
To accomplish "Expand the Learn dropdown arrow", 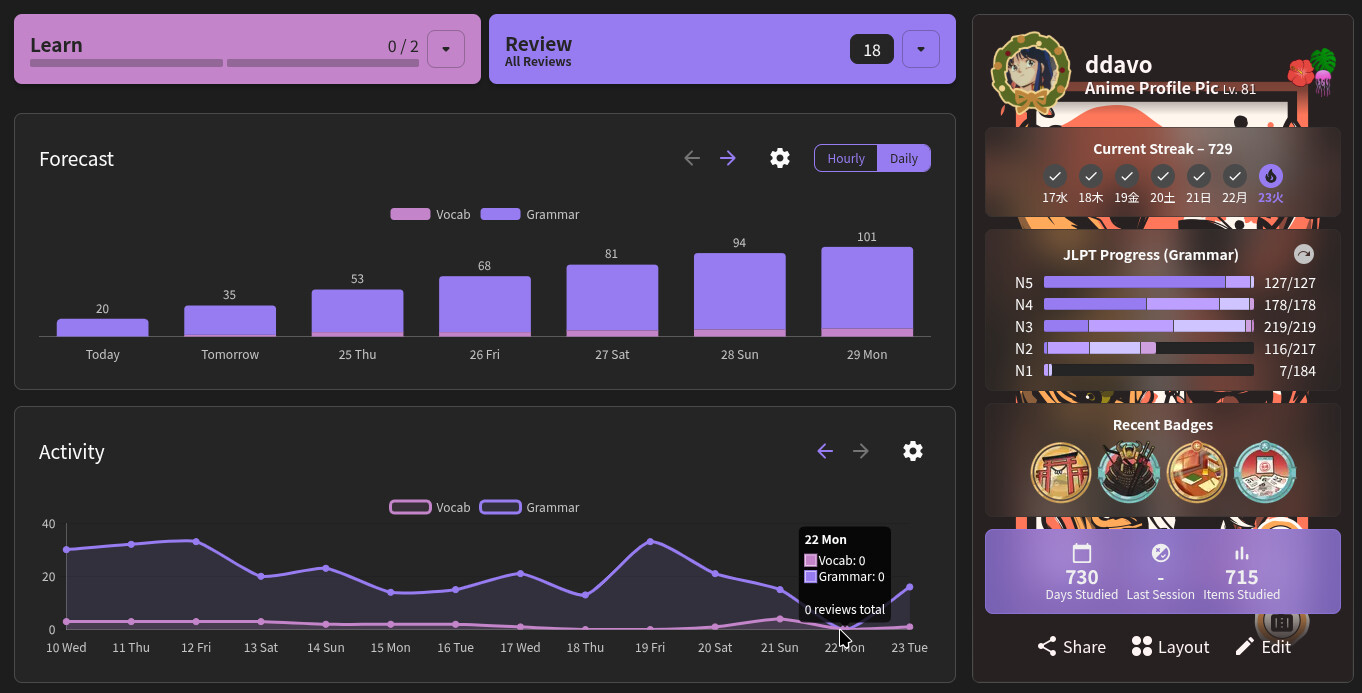I will tap(446, 49).
